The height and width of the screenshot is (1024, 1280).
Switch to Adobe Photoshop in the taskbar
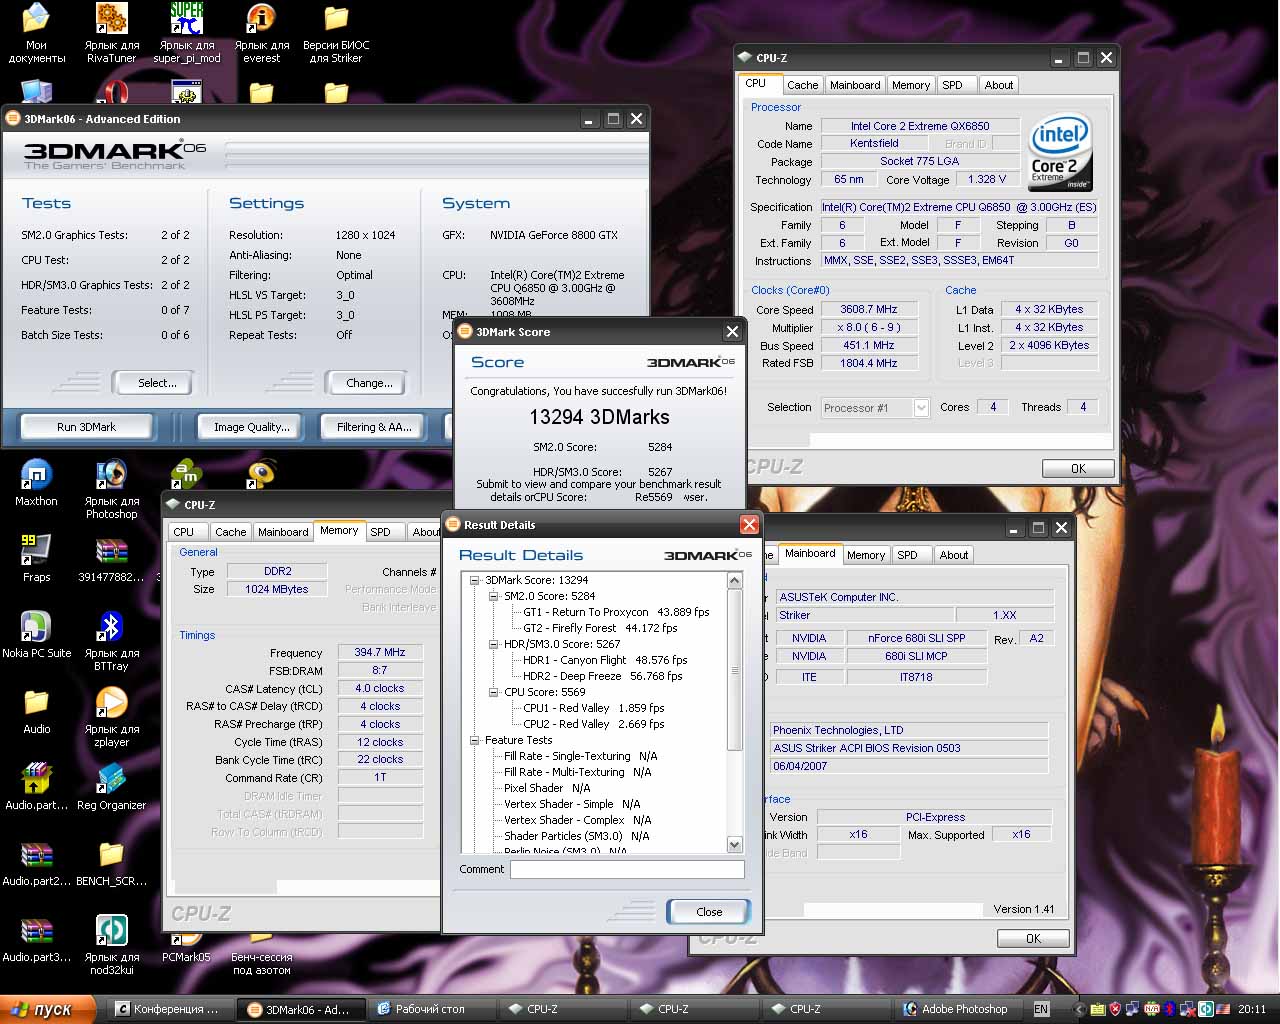point(957,1009)
